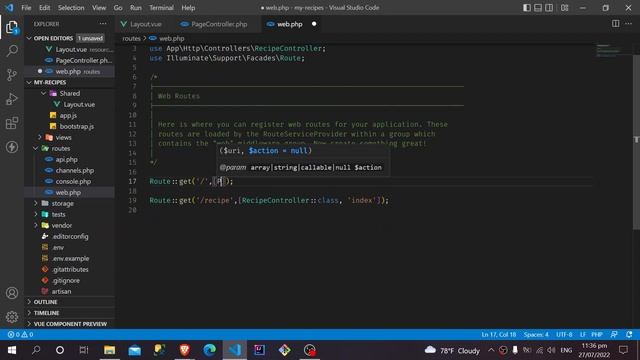
Task: Click the editor vertical scrollbar
Action: click(636, 143)
